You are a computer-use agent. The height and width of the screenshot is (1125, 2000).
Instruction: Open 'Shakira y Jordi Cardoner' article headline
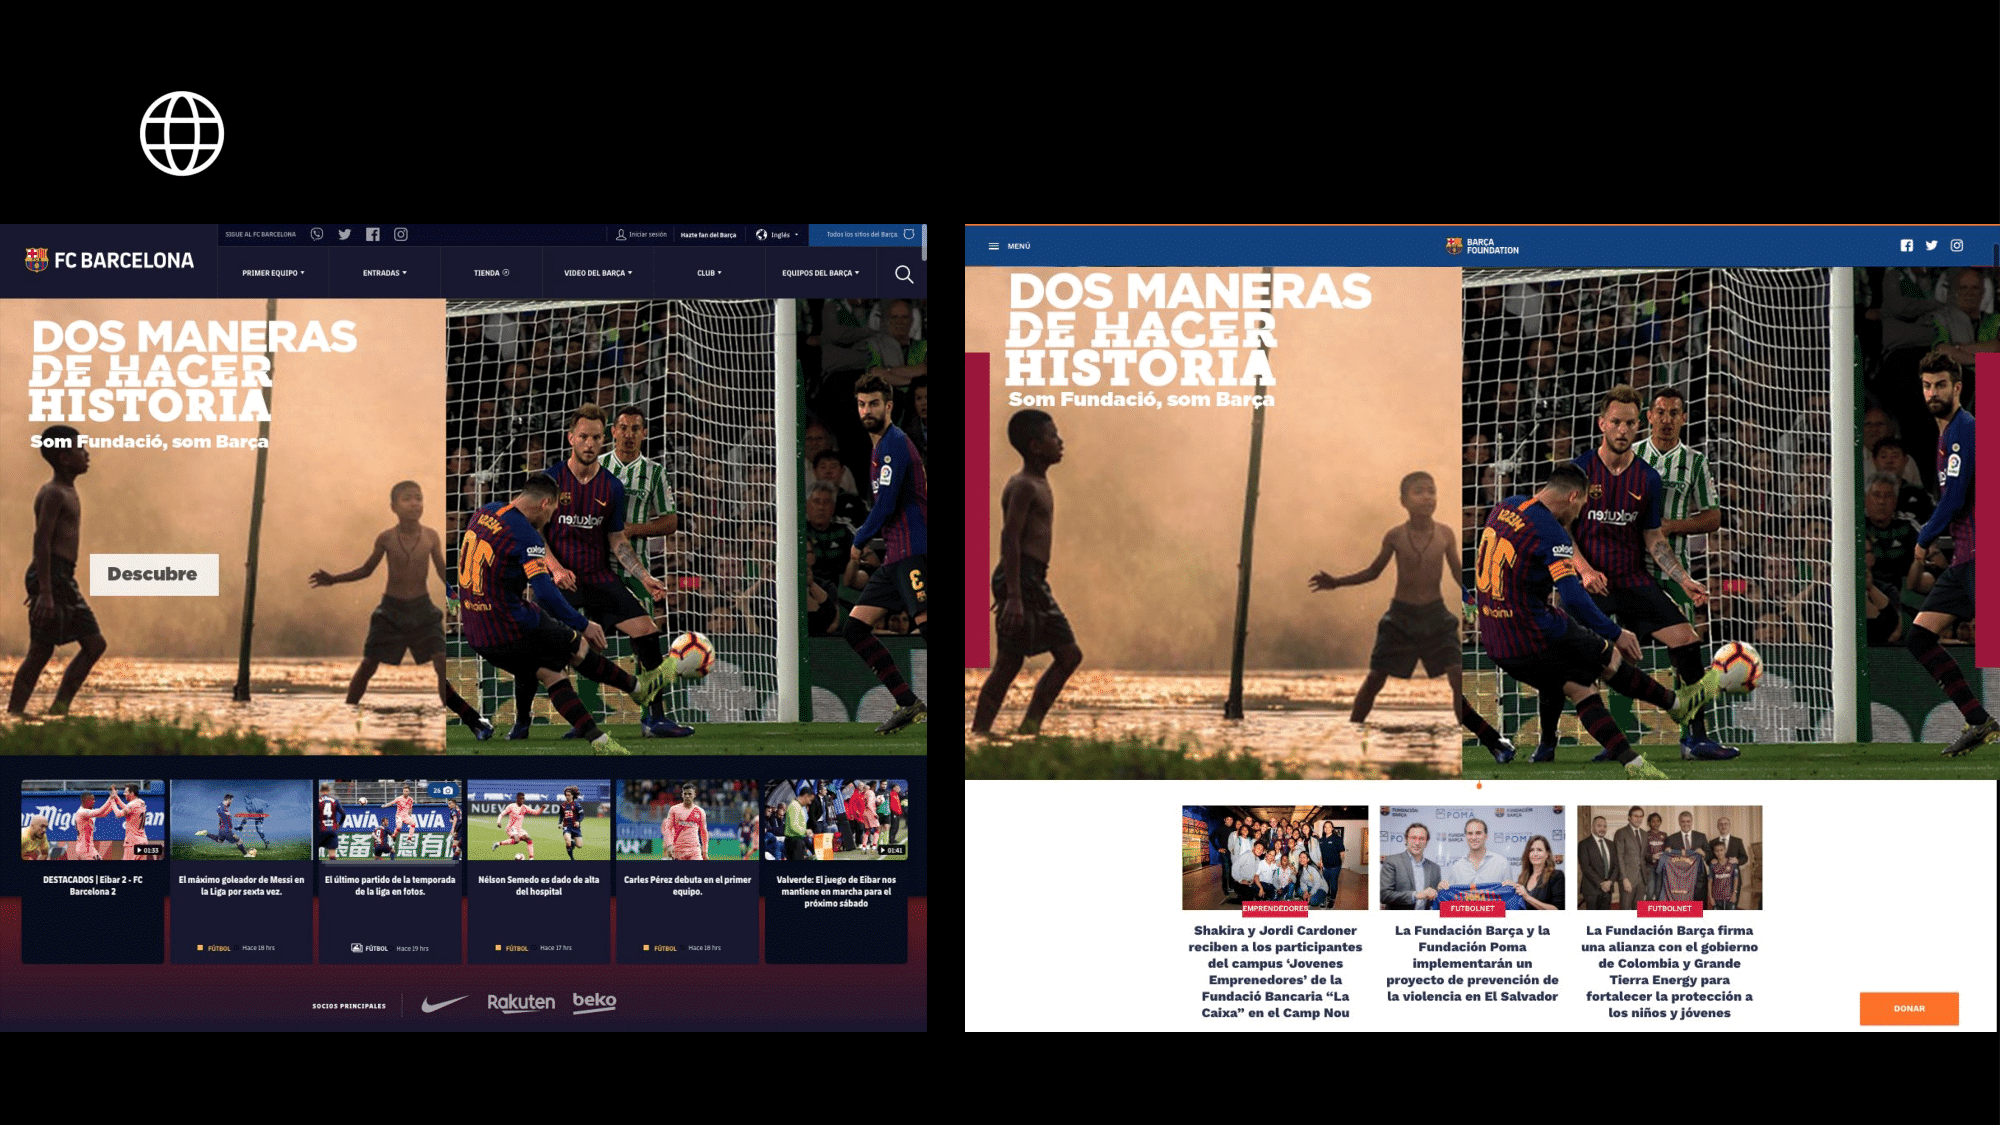[x=1275, y=971]
